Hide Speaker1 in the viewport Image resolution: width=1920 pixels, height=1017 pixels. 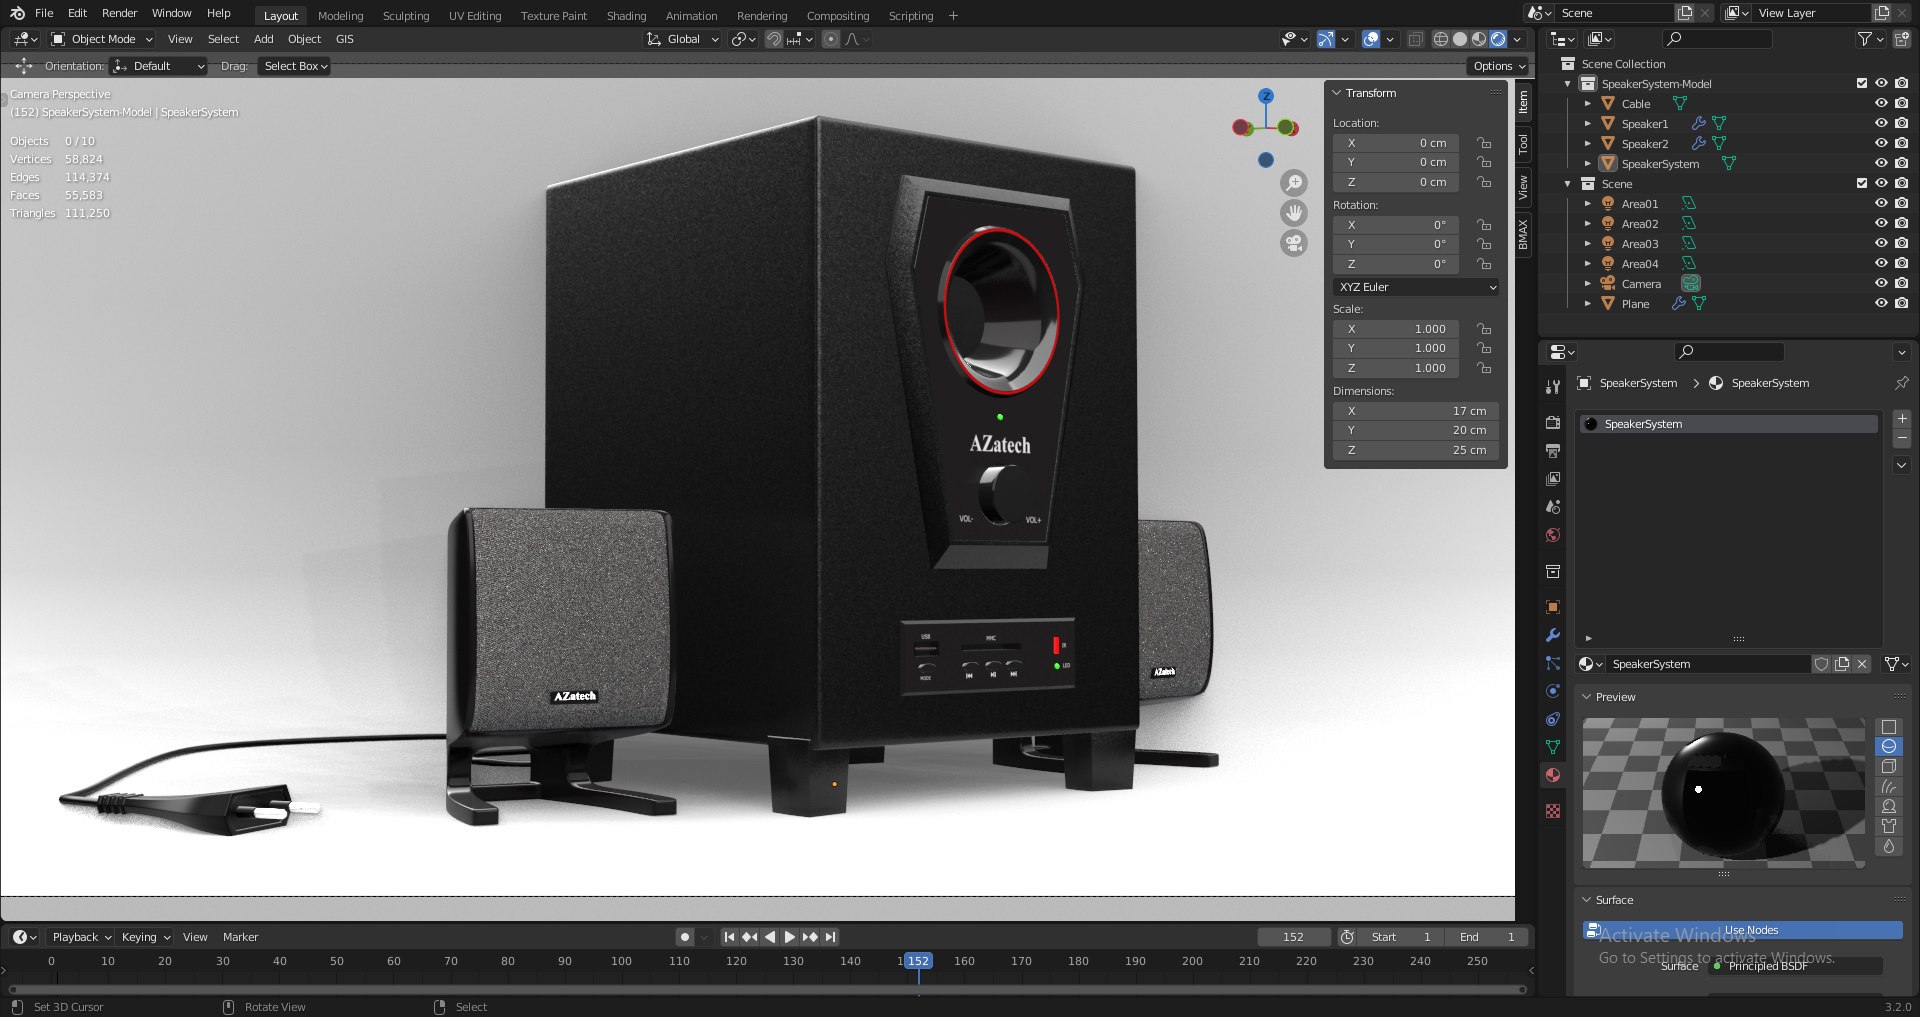pos(1881,123)
